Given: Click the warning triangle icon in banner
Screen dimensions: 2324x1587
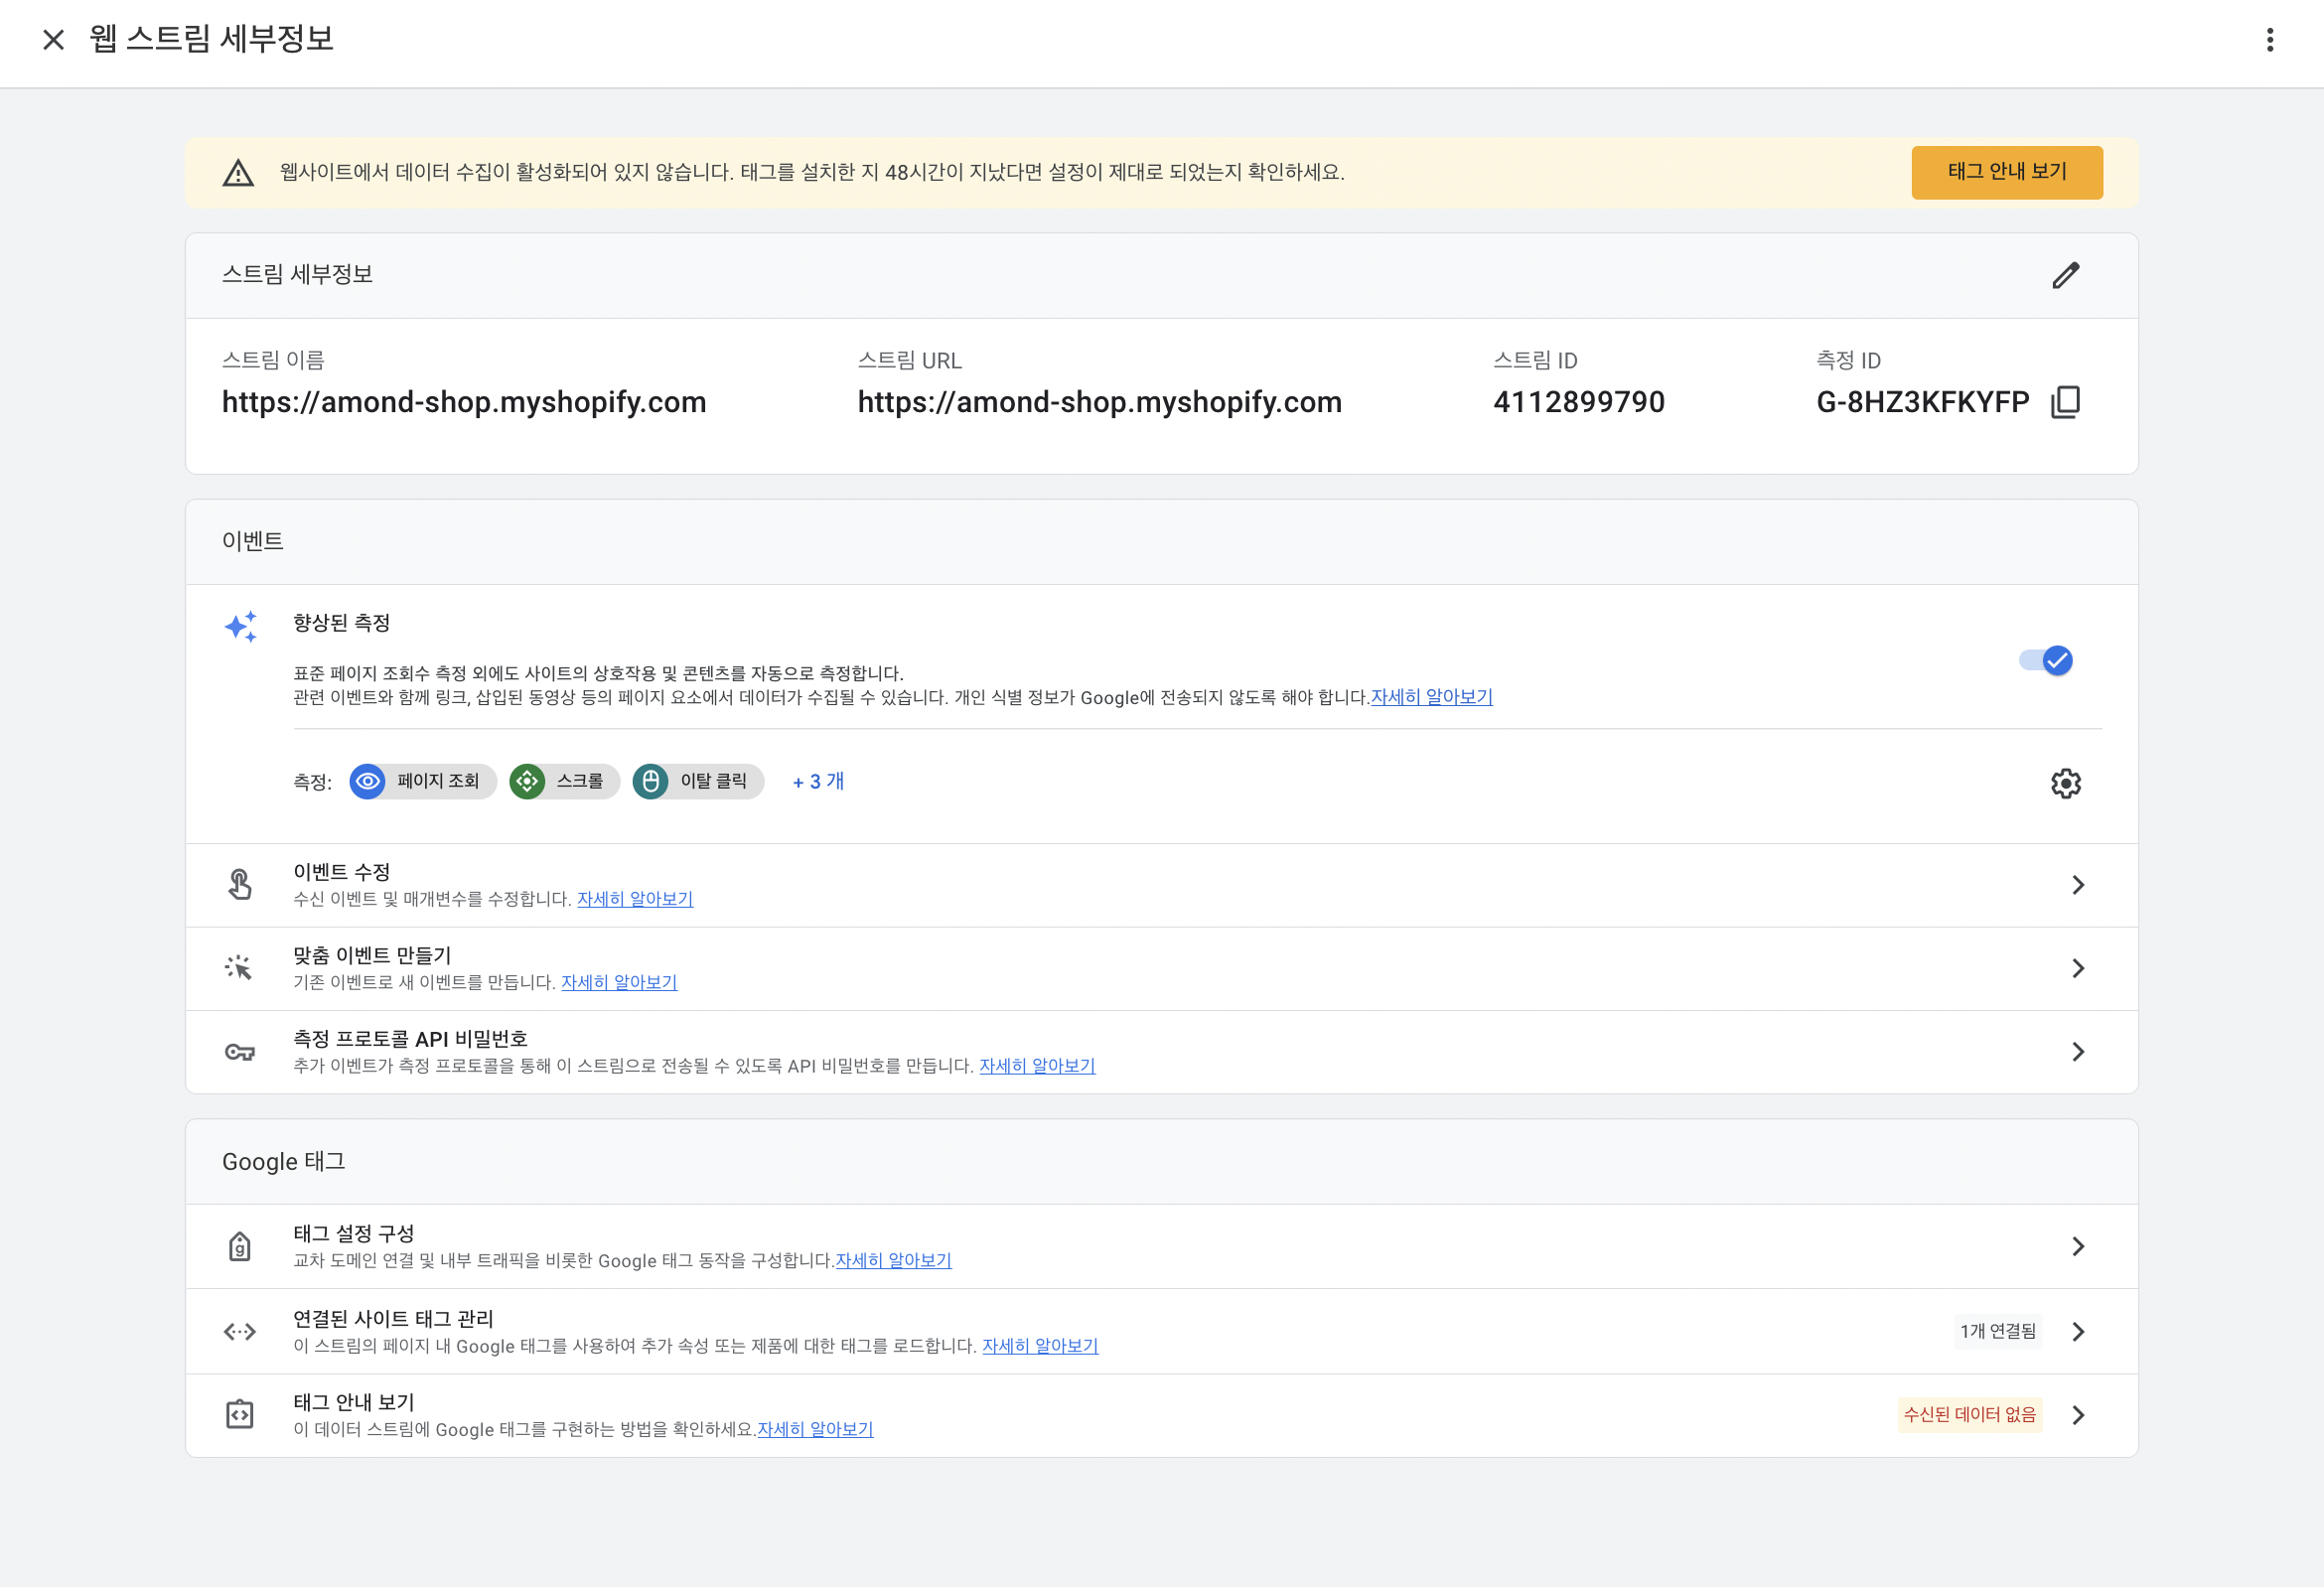Looking at the screenshot, I should (x=238, y=173).
